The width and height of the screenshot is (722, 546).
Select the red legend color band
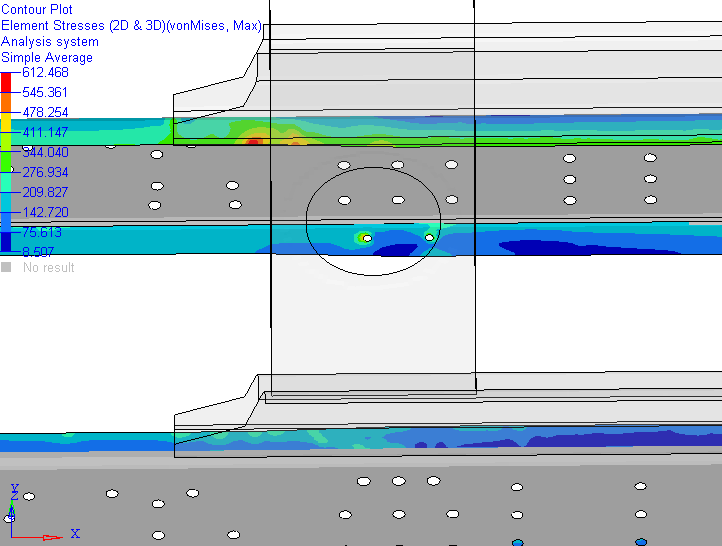6,82
